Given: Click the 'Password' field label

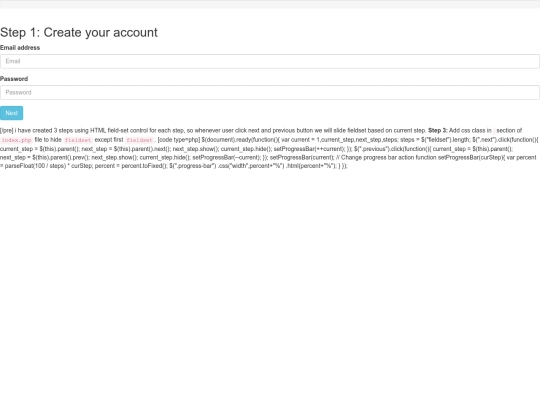Looking at the screenshot, I should 14,79.
